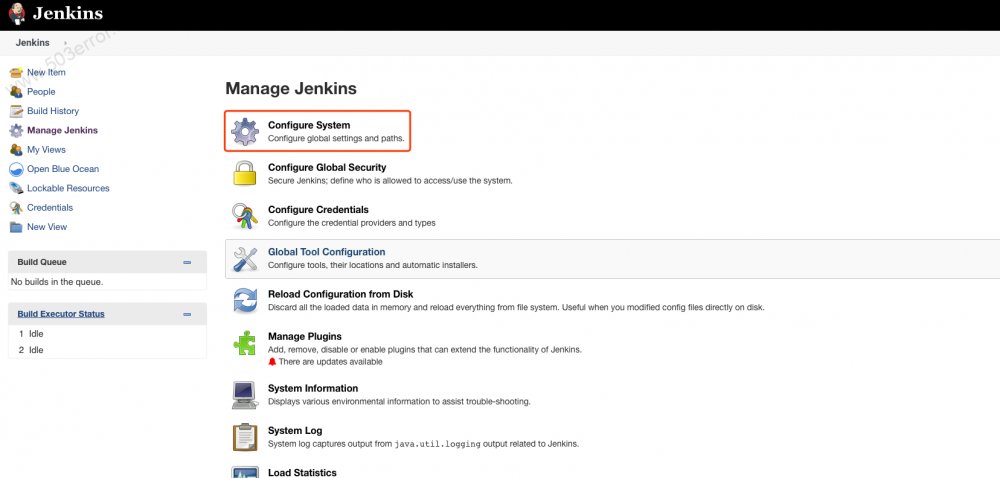Click the Jenkins butler logo icon
Screen dimensions: 1000x478
(17, 13)
